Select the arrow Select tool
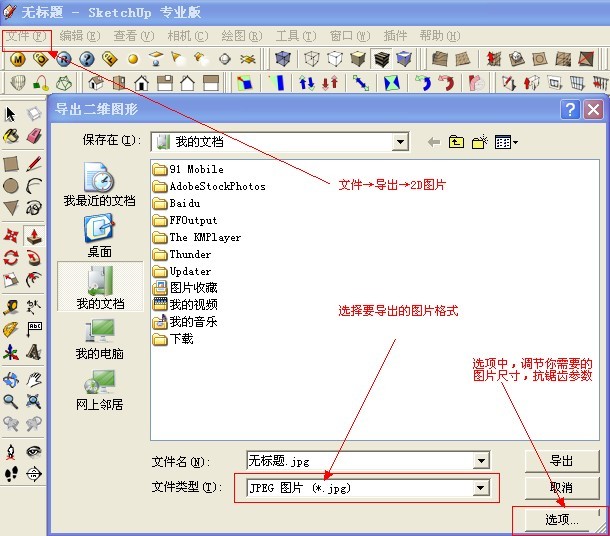 [11, 114]
